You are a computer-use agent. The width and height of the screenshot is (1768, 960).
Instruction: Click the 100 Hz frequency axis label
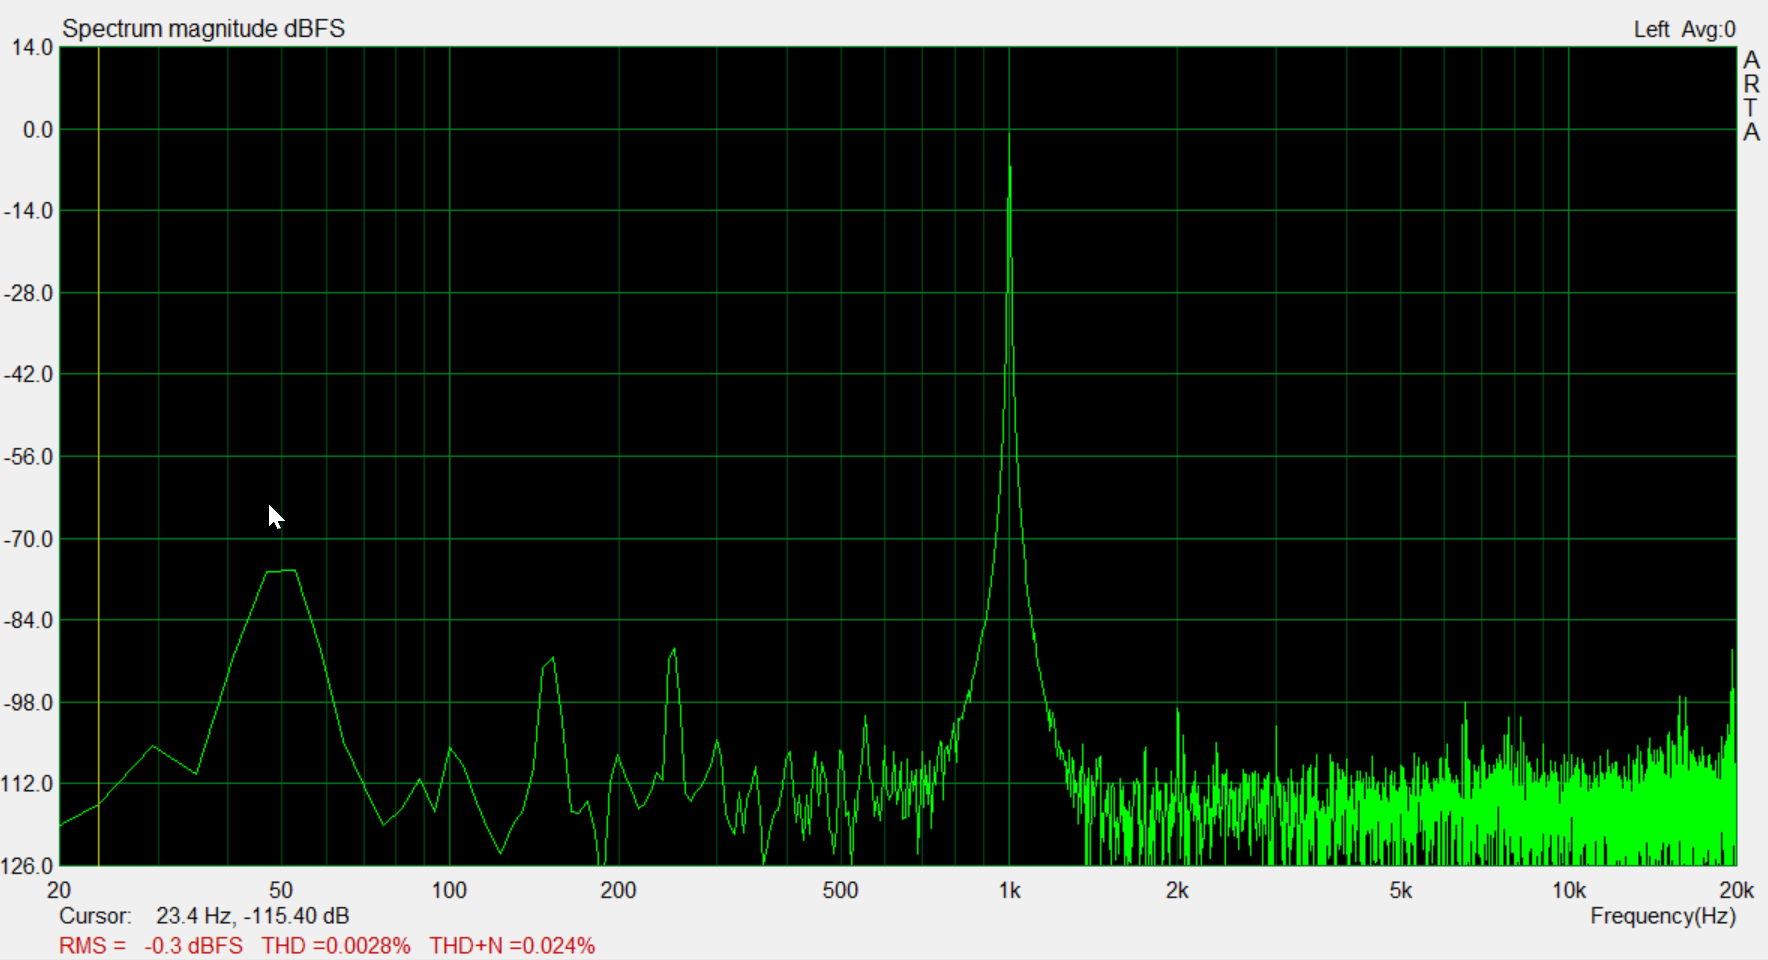point(449,890)
